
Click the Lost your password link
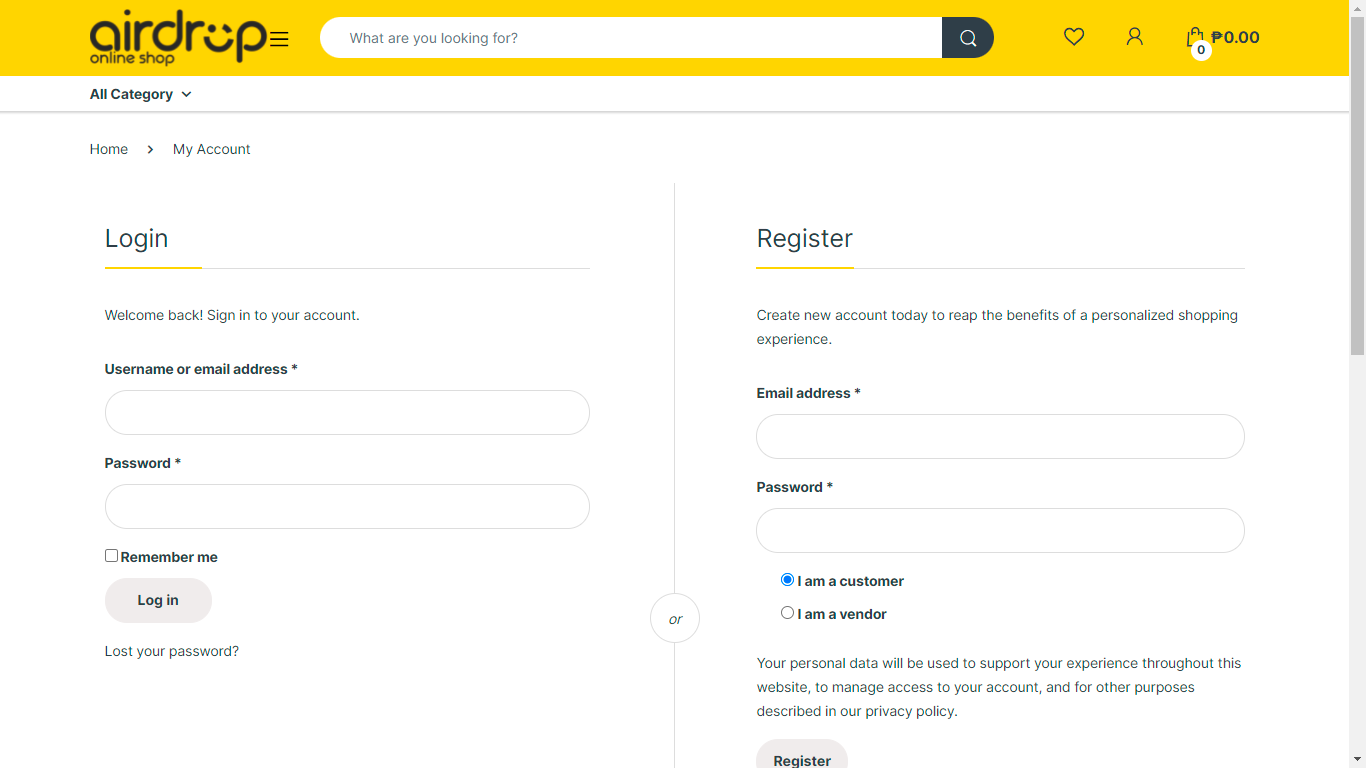point(172,651)
